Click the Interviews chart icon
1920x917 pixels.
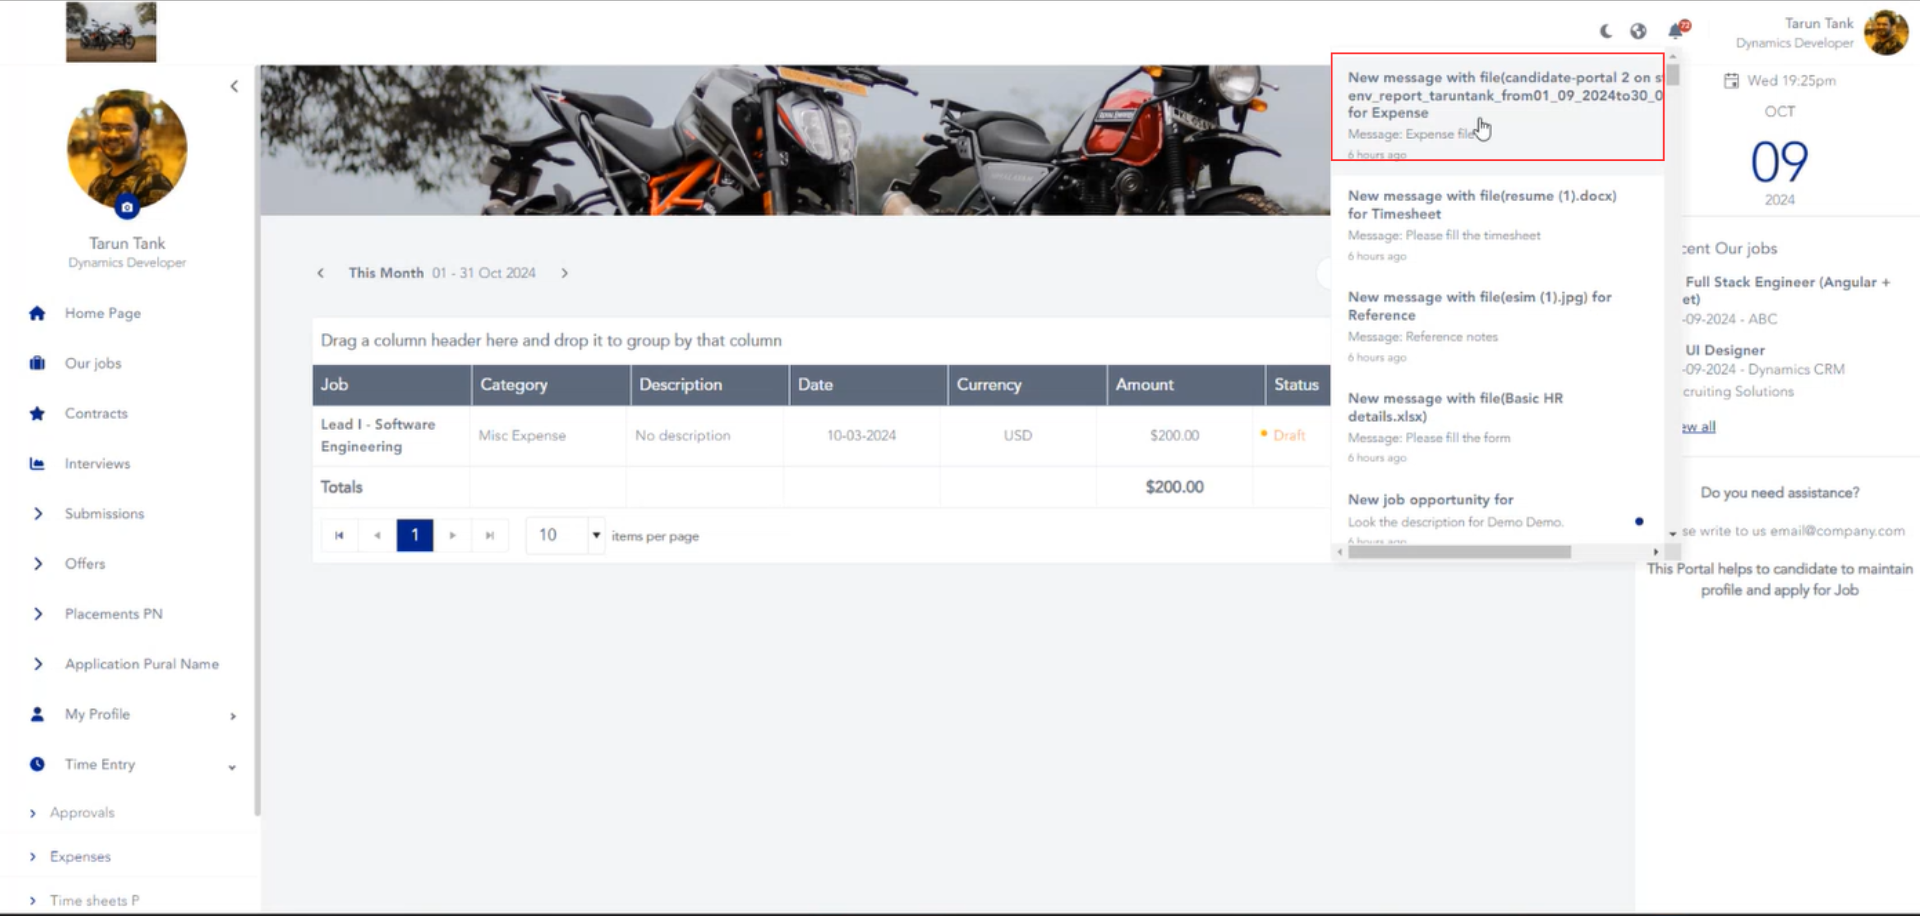[x=37, y=463]
